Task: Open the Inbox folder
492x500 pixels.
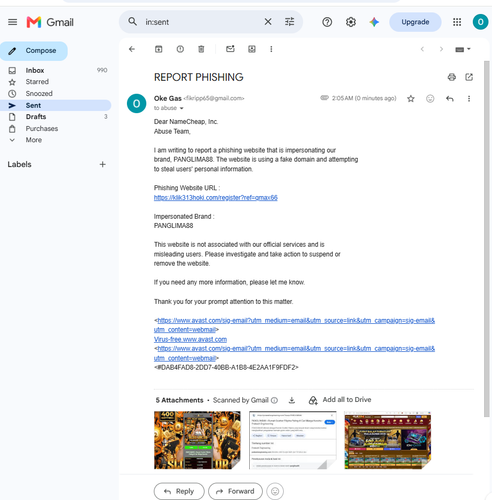Action: coord(55,70)
